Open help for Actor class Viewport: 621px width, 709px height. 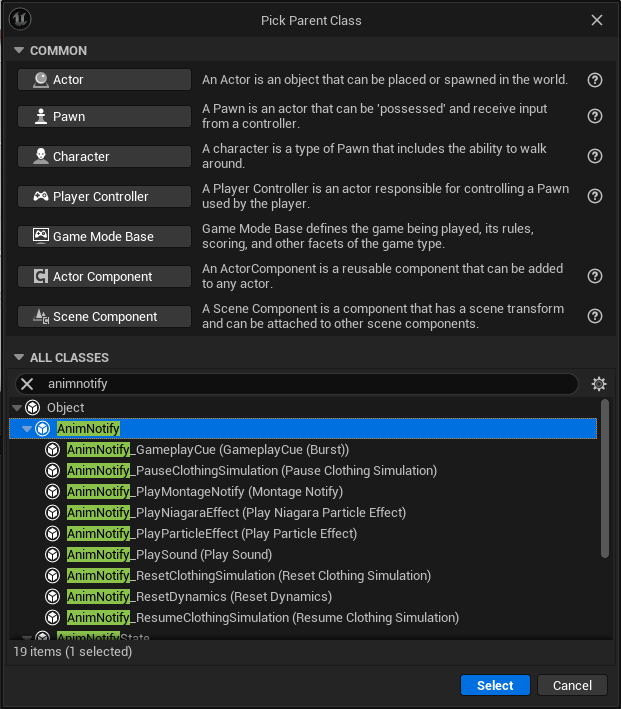pyautogui.click(x=595, y=80)
